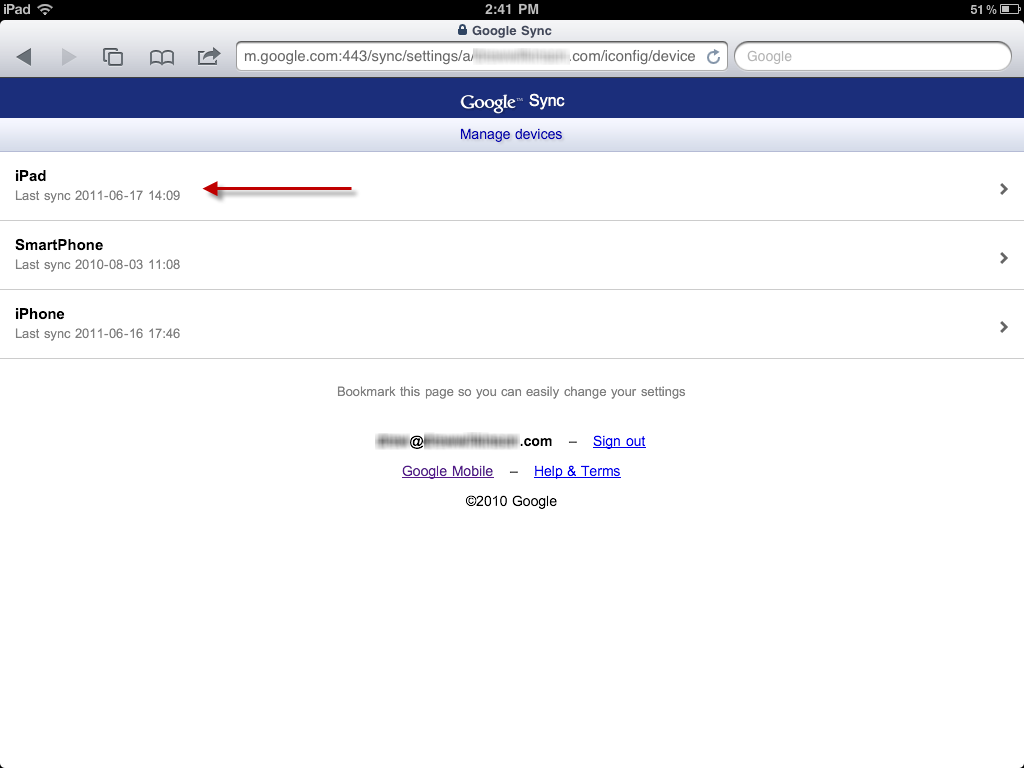Open the bookmarks book icon
Image resolution: width=1024 pixels, height=768 pixels.
pyautogui.click(x=161, y=57)
